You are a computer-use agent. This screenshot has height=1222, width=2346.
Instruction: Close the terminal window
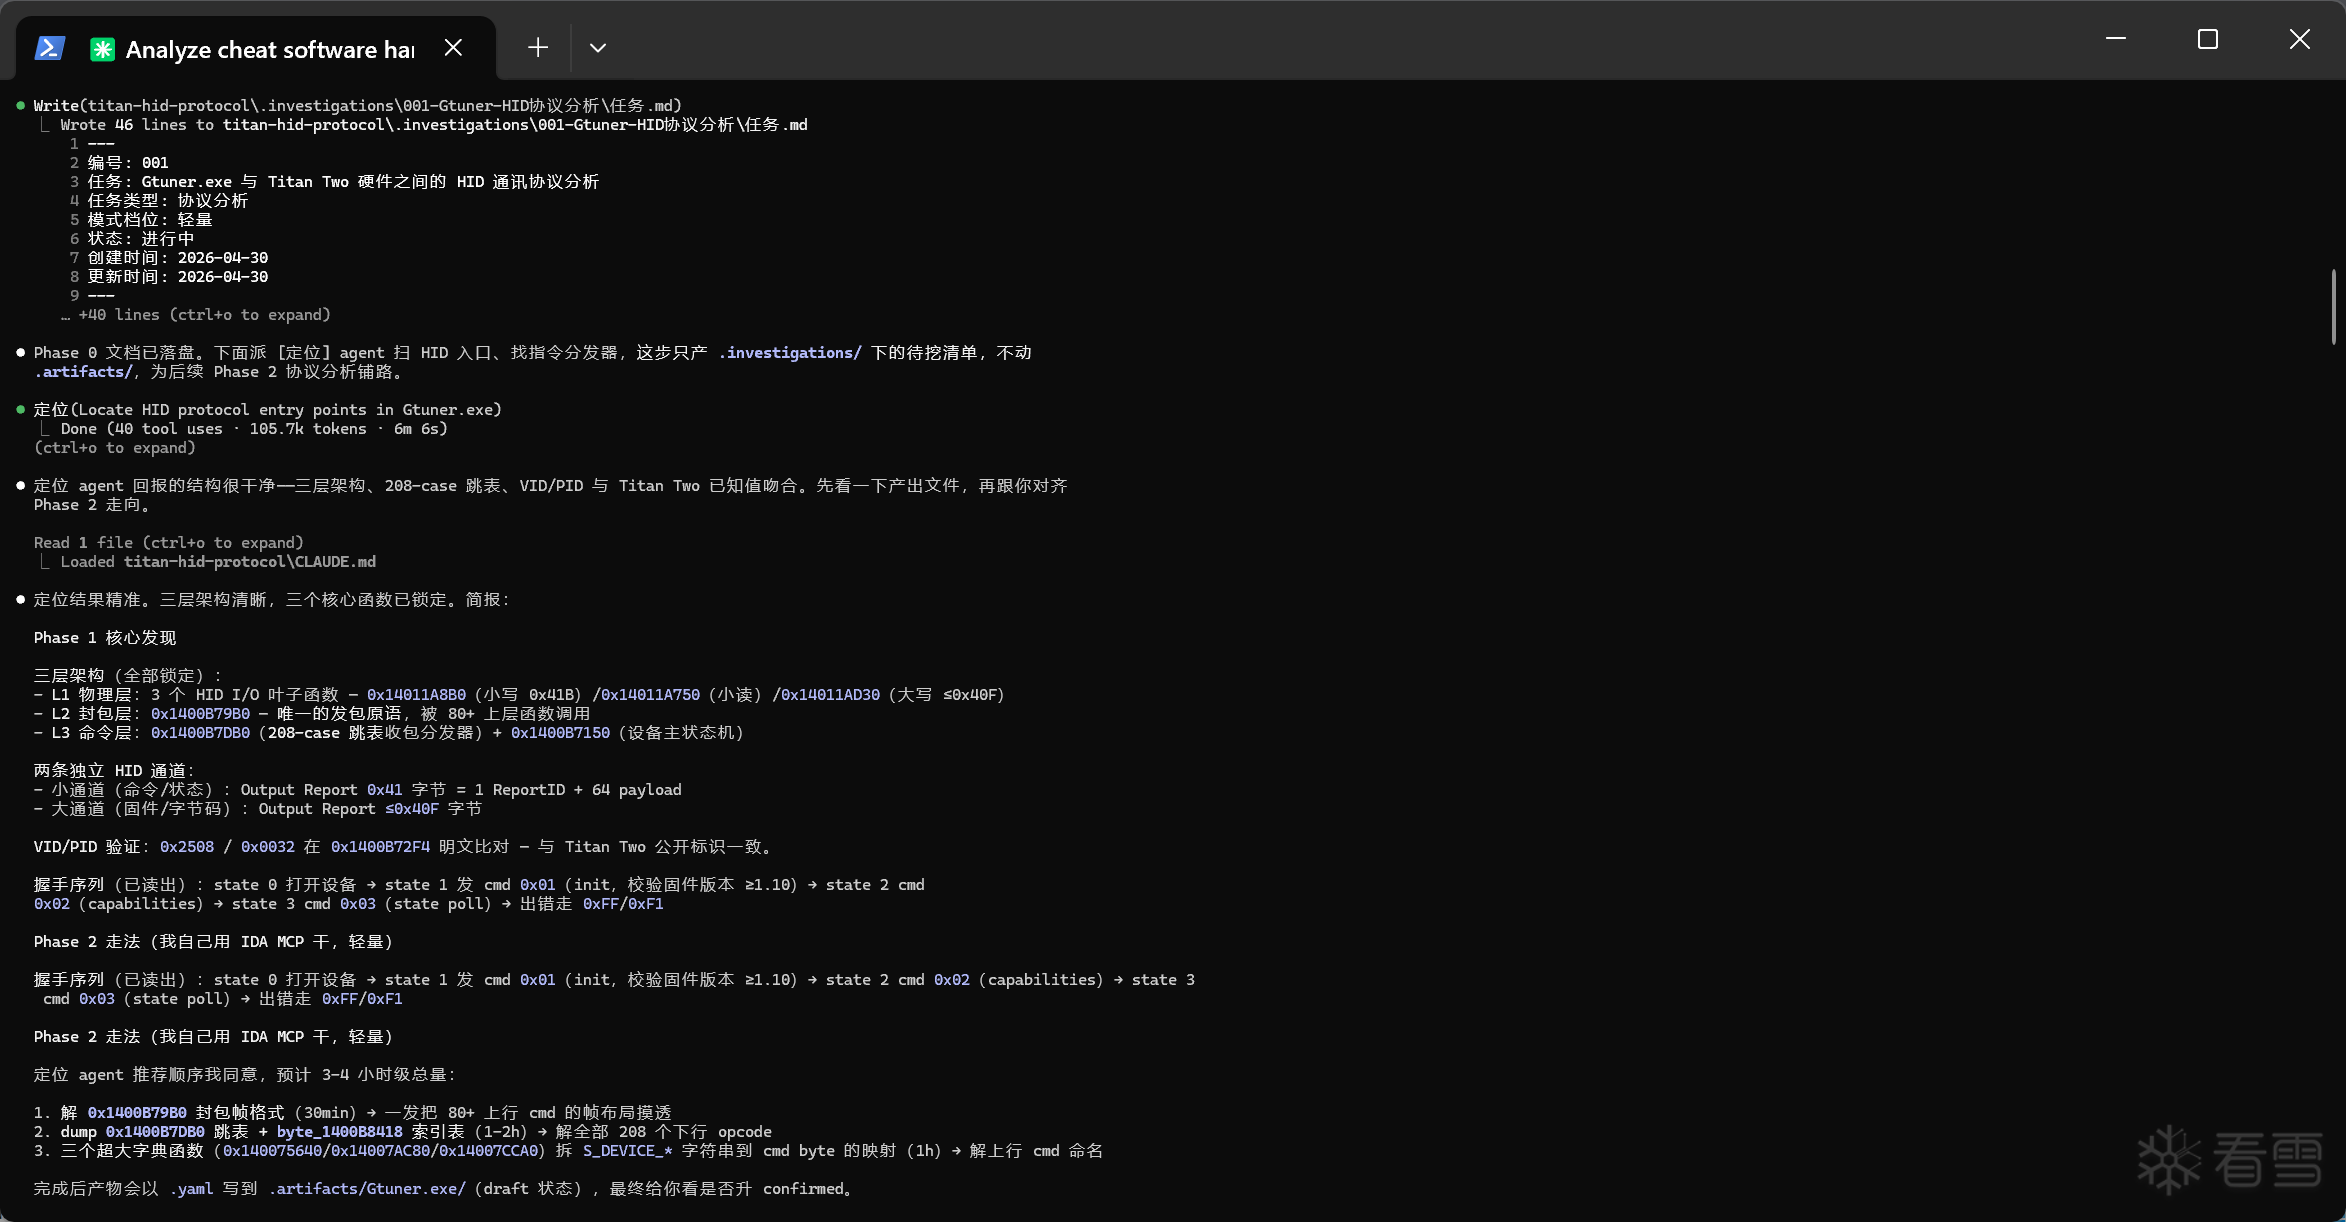click(x=2300, y=39)
